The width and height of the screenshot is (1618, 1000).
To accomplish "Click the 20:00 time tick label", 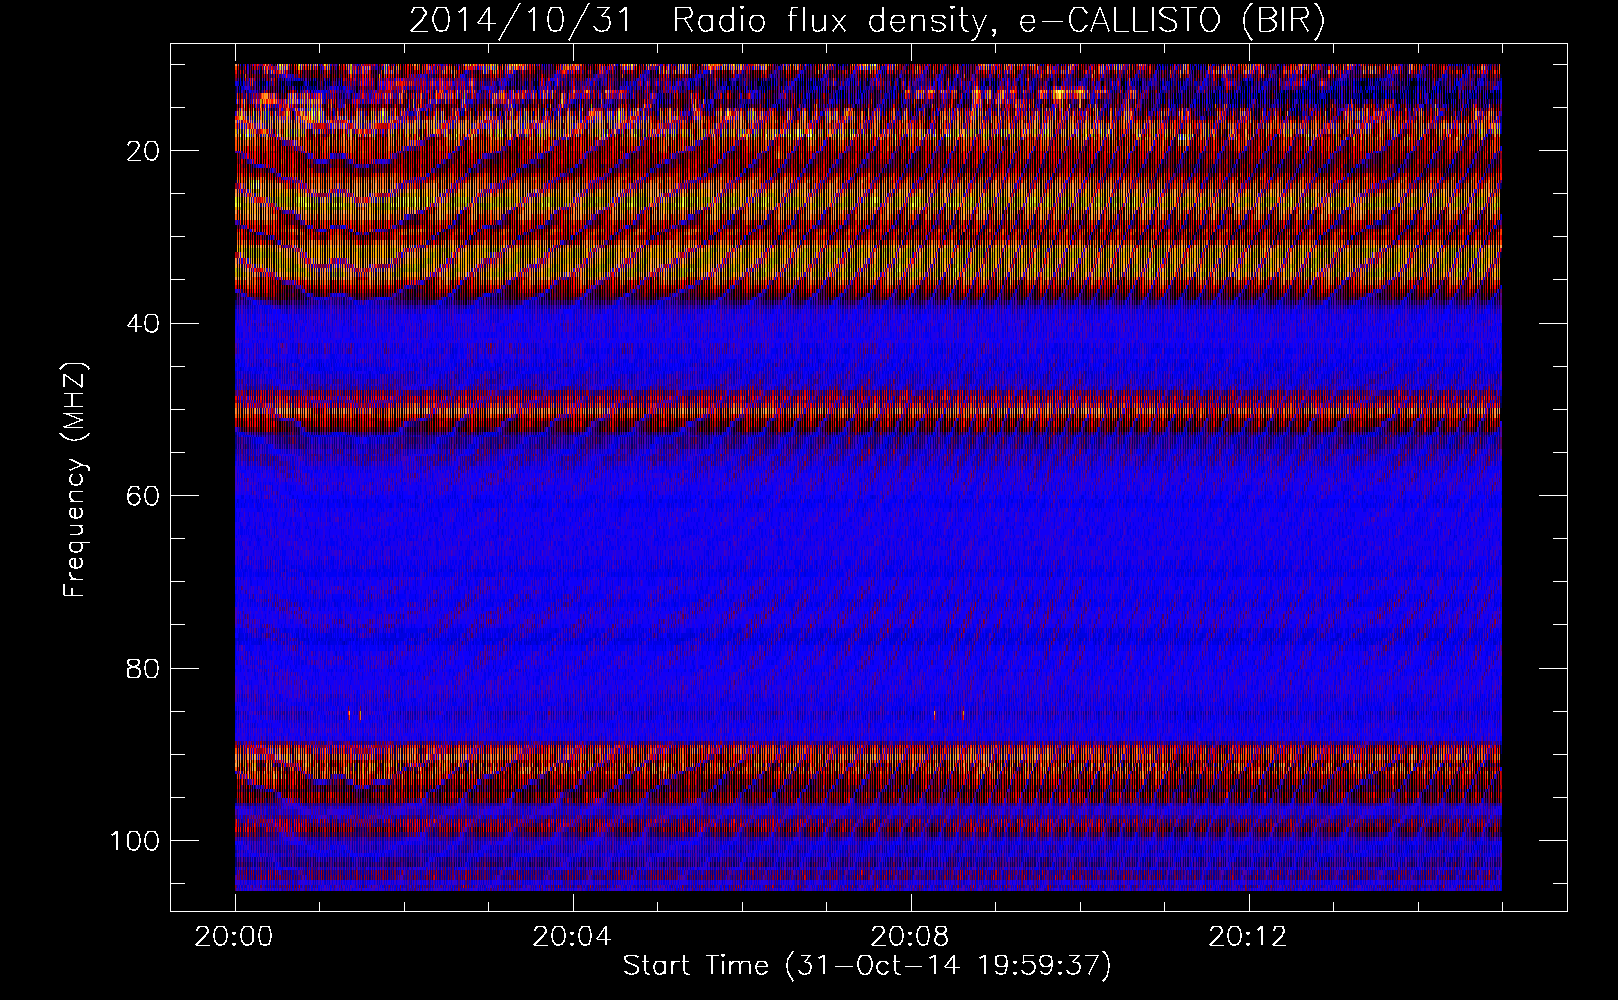I will [235, 937].
